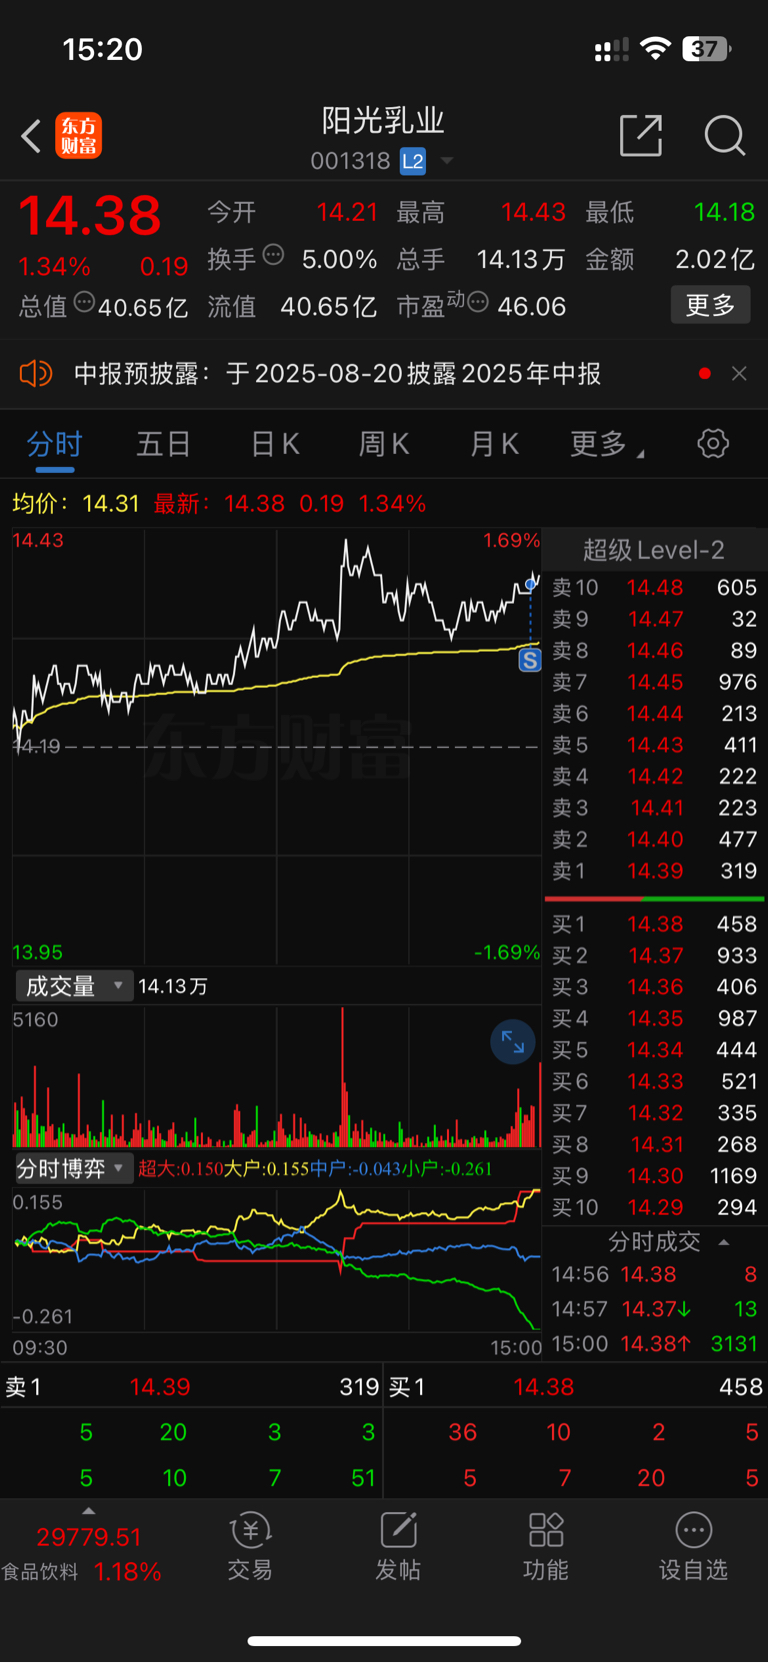Dismiss the announcement banner with X
Screen dimensions: 768x1663
point(739,373)
